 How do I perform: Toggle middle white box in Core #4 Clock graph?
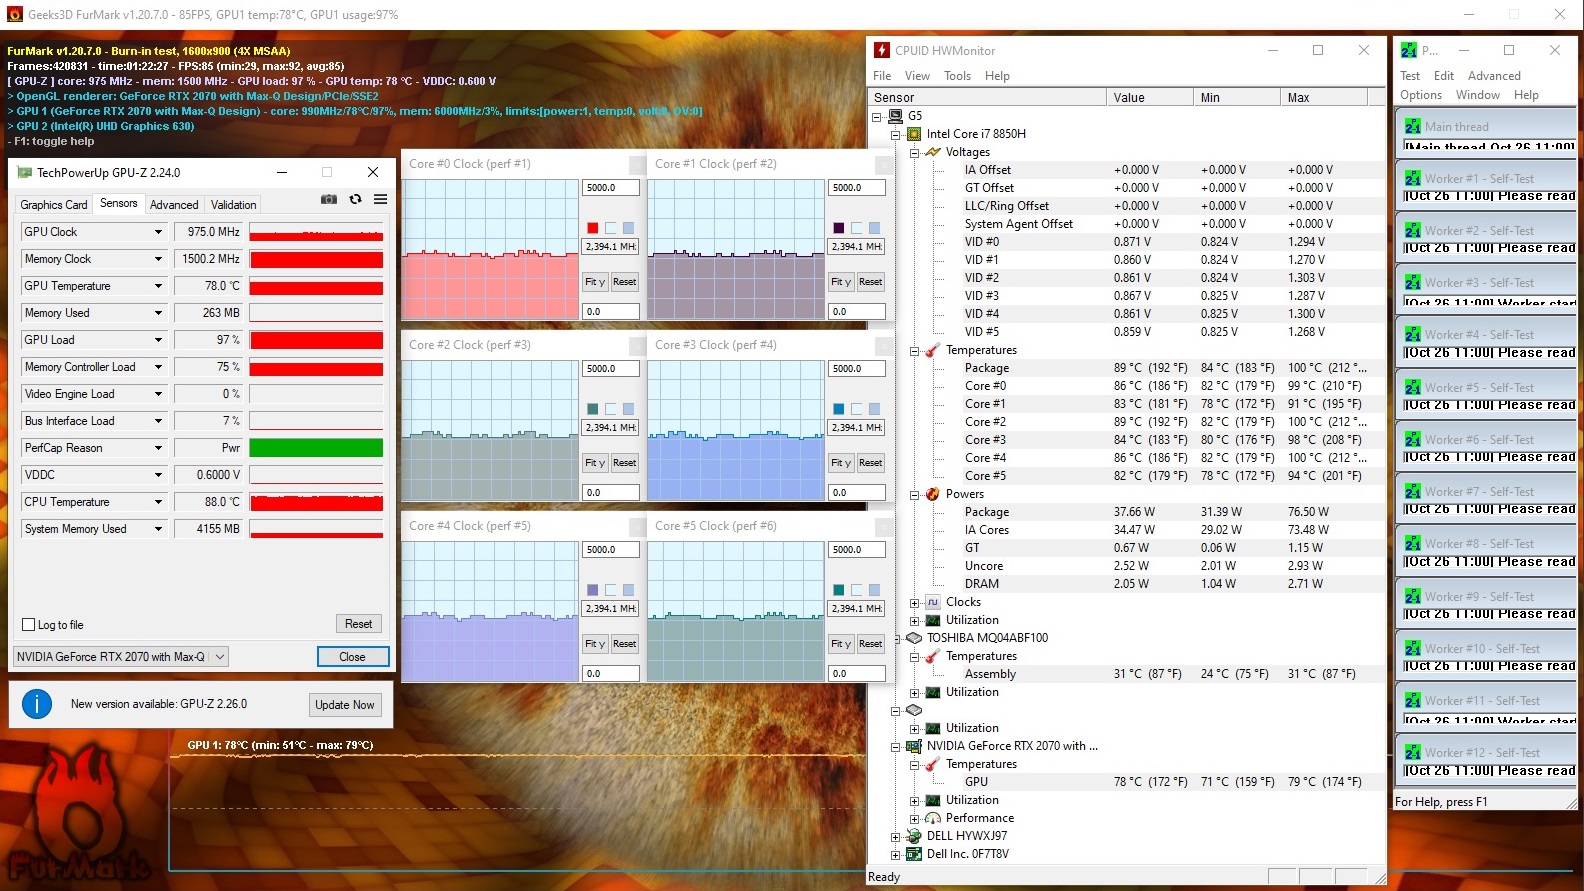[610, 590]
